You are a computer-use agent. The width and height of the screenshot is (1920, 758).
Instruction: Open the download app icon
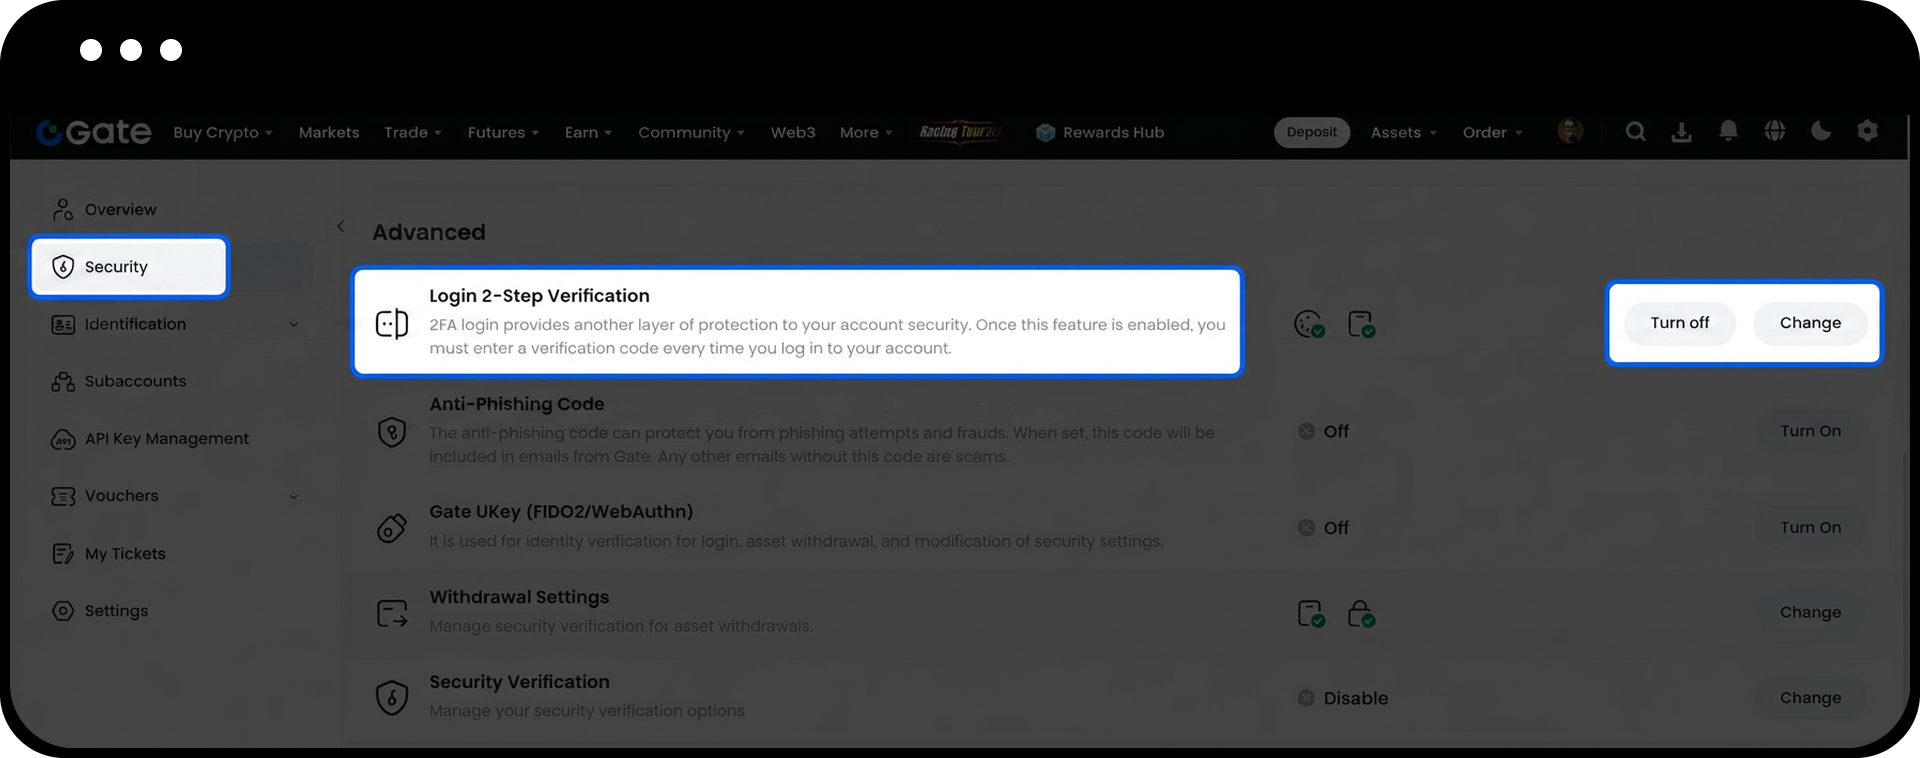click(x=1682, y=132)
